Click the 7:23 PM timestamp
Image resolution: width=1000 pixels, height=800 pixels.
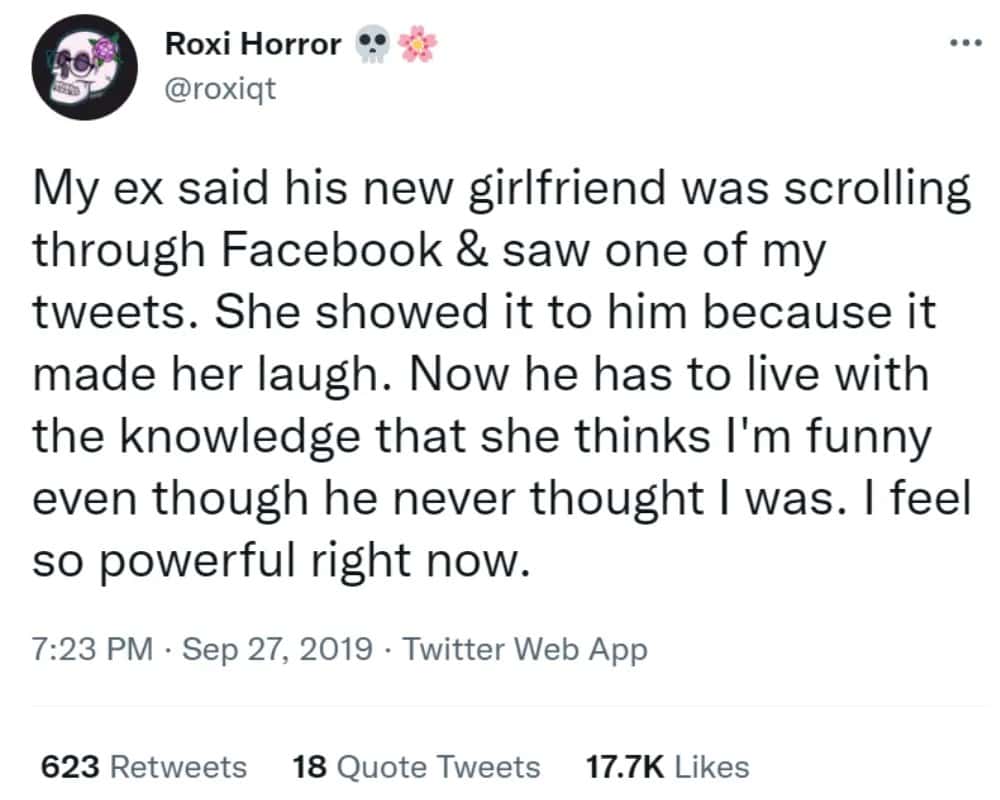(93, 650)
